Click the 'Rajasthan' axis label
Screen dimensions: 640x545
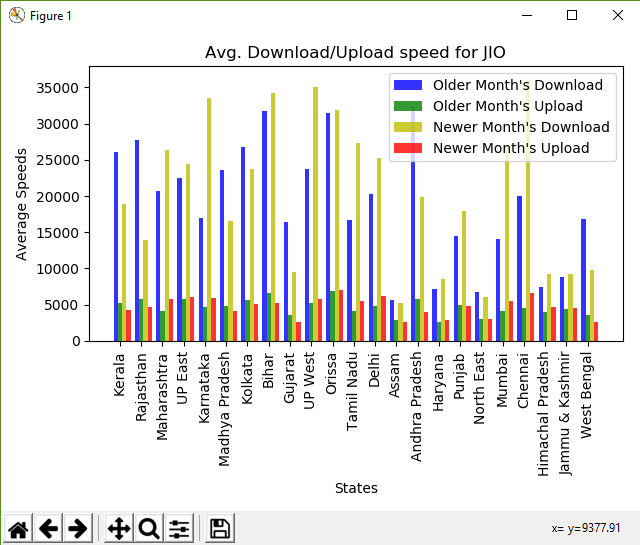click(x=141, y=387)
